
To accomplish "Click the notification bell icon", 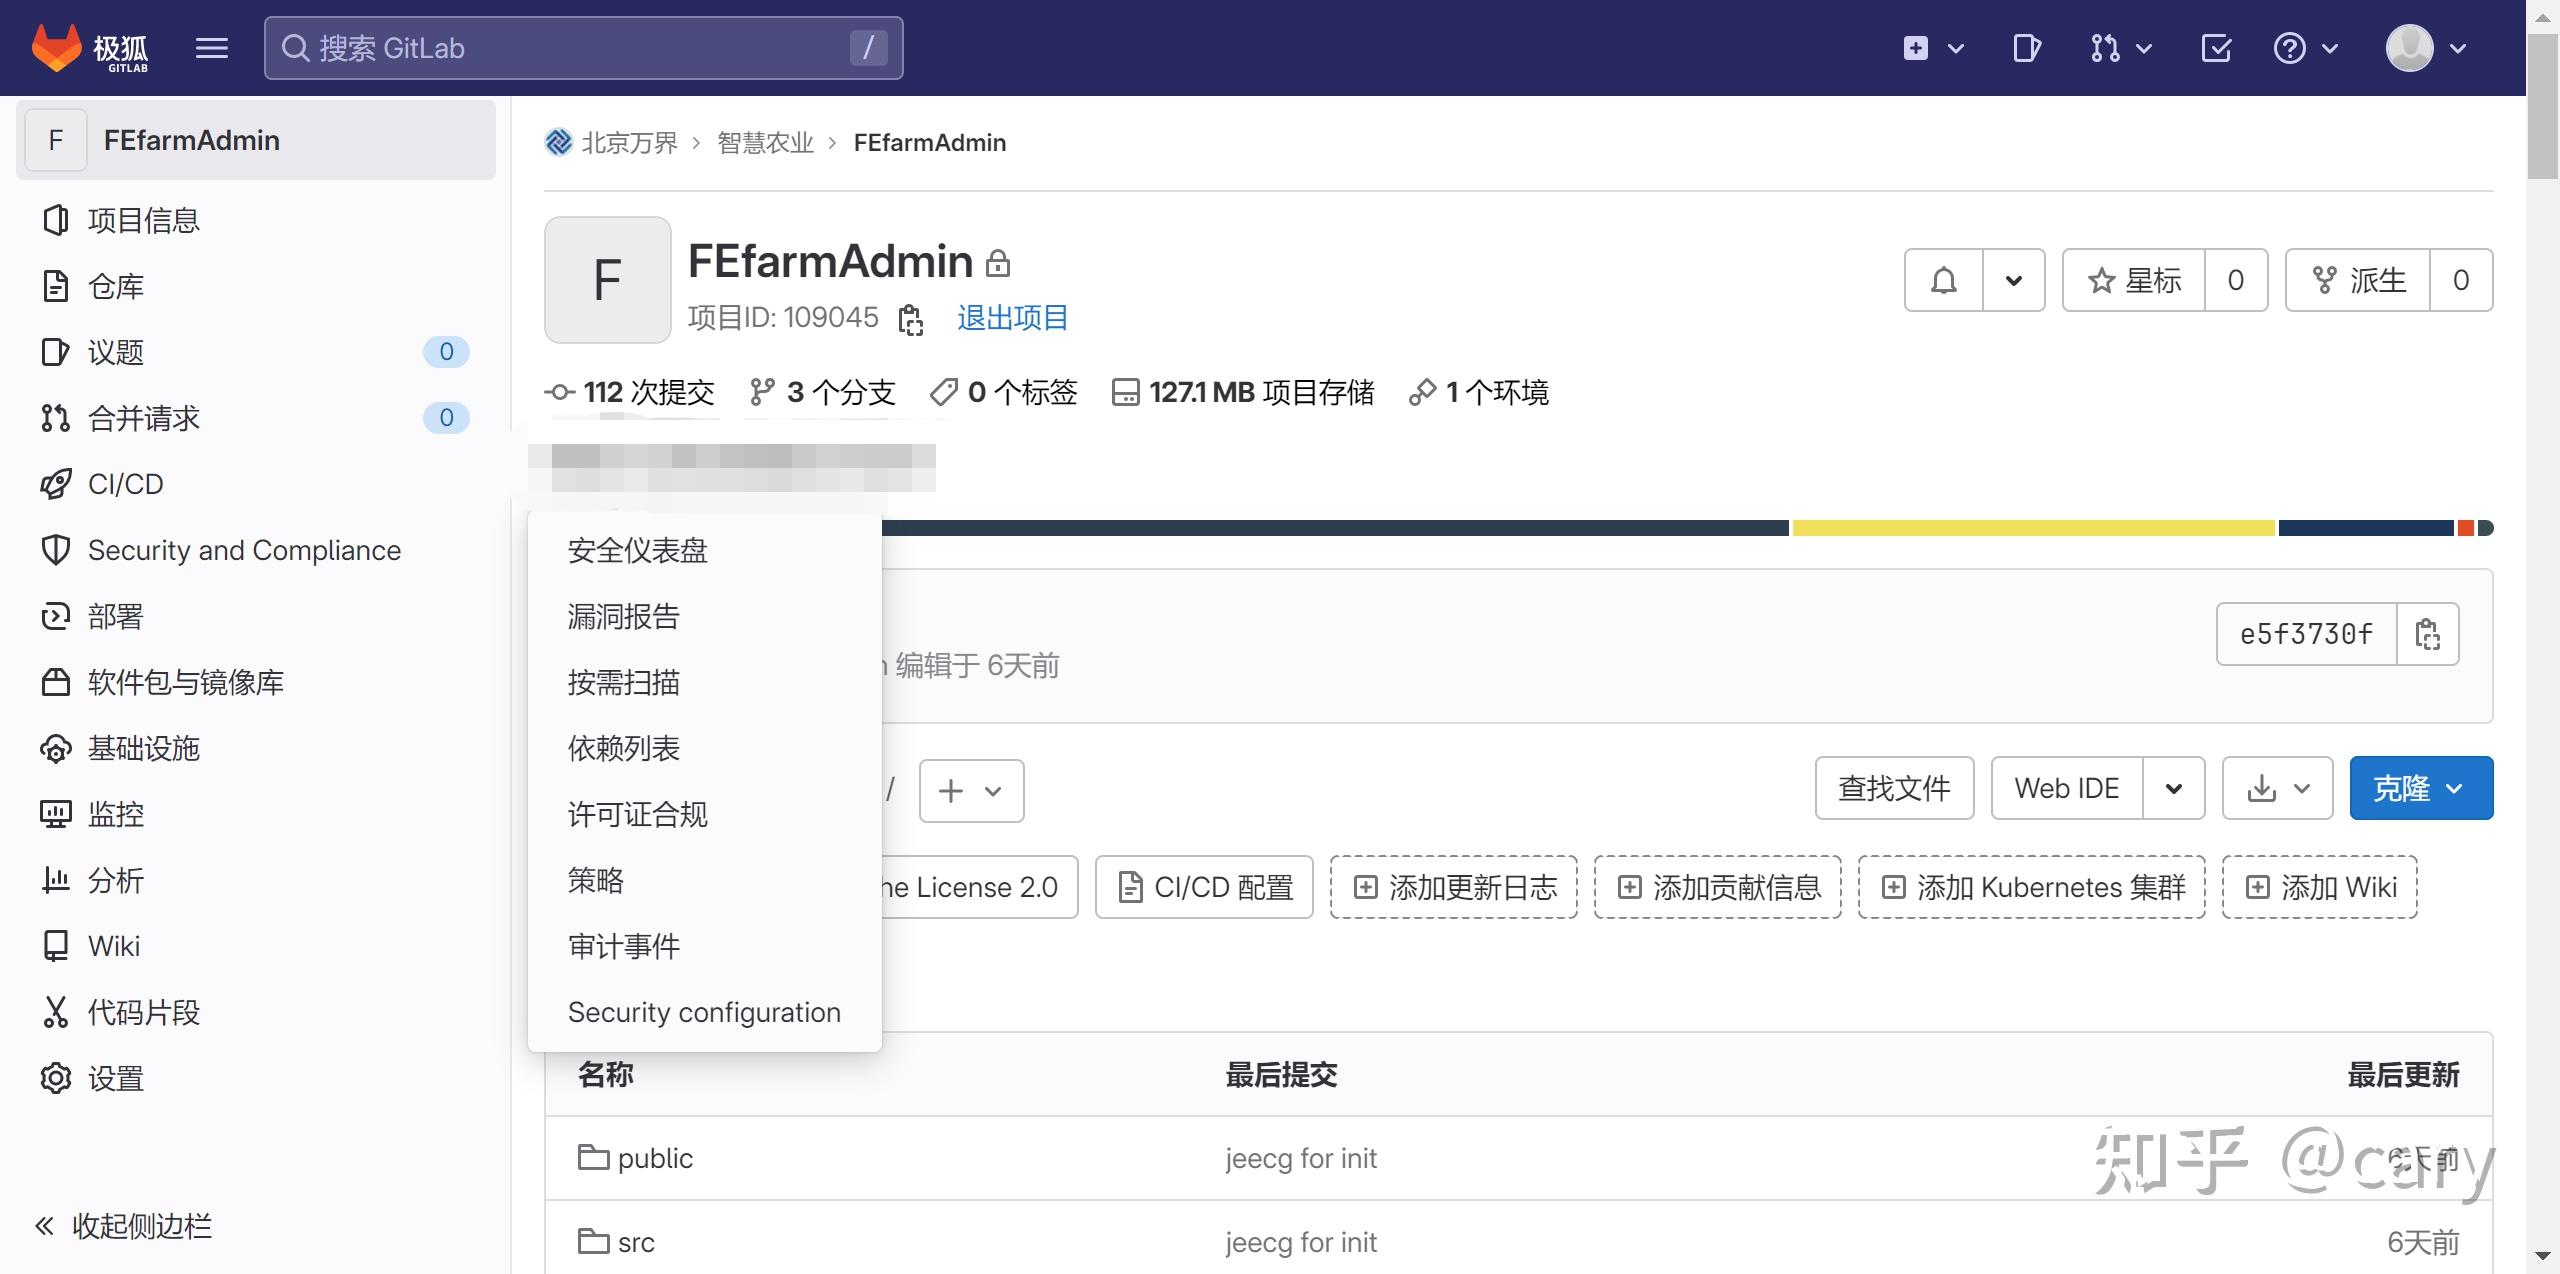I will [x=1943, y=280].
